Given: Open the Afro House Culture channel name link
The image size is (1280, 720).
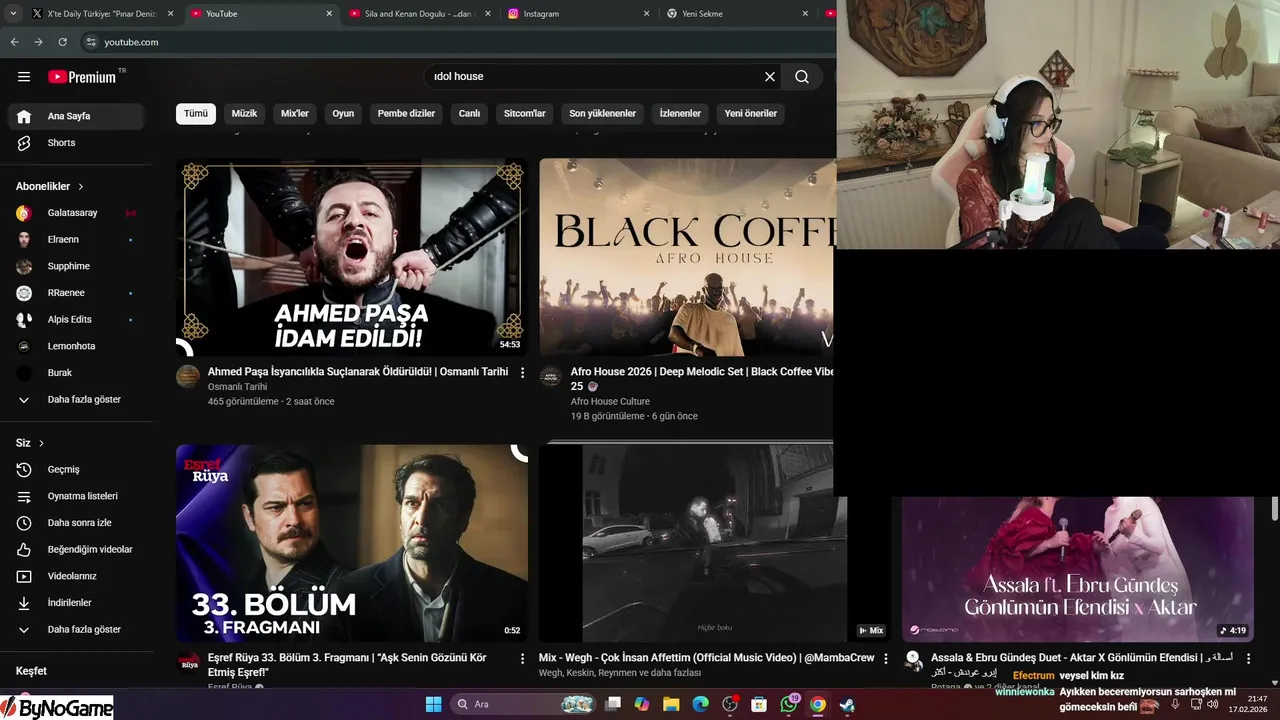Looking at the screenshot, I should [x=610, y=401].
